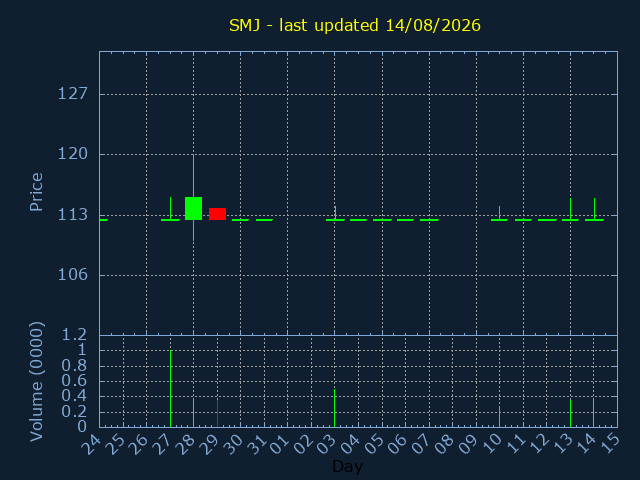Click the green volume bar on day 10

pyautogui.click(x=499, y=417)
